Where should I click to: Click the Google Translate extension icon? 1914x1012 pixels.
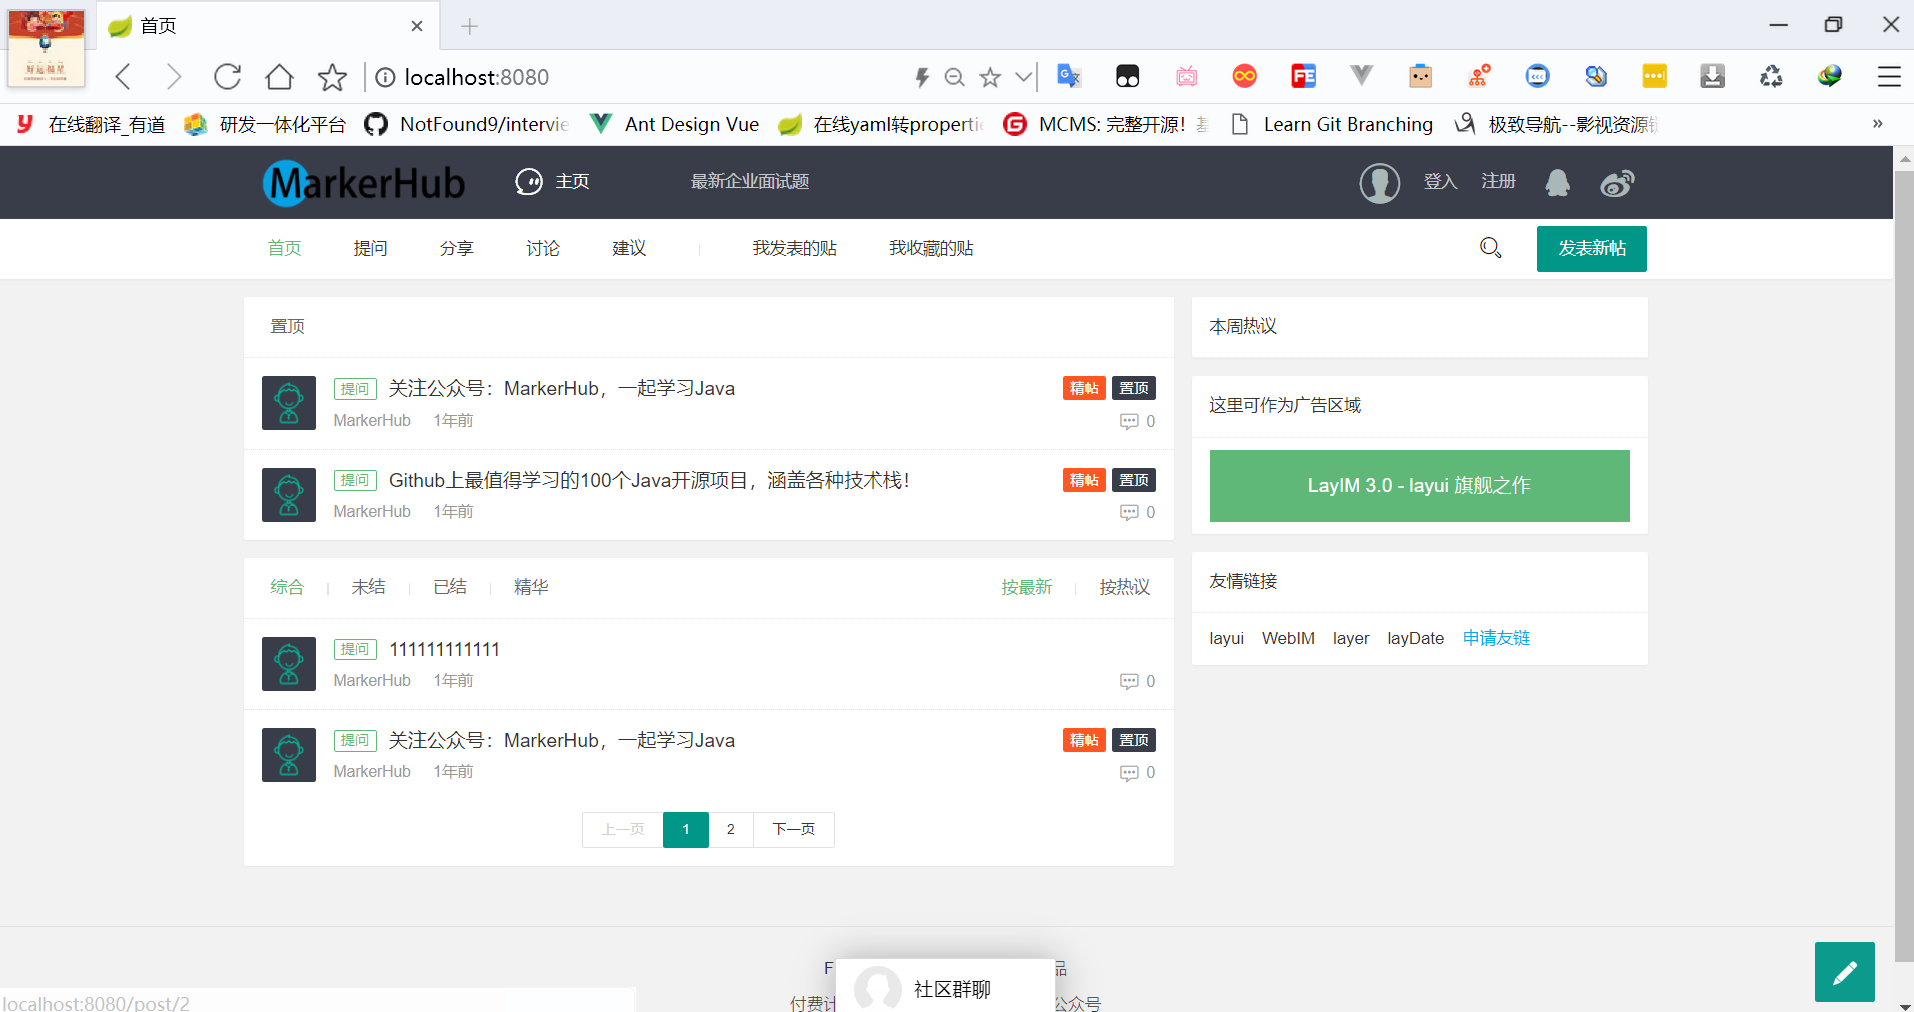click(x=1069, y=76)
